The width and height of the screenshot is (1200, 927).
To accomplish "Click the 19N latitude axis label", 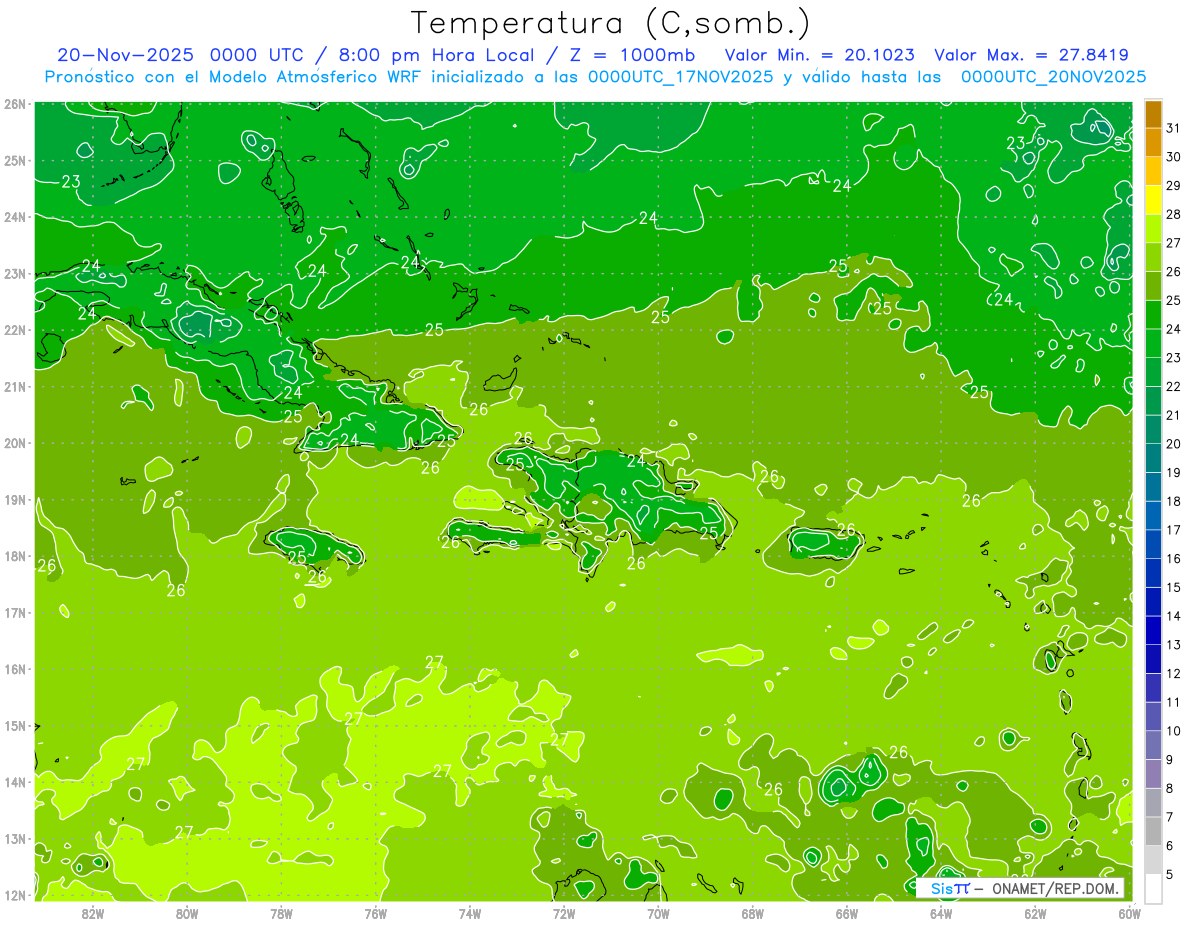I will [x=15, y=500].
